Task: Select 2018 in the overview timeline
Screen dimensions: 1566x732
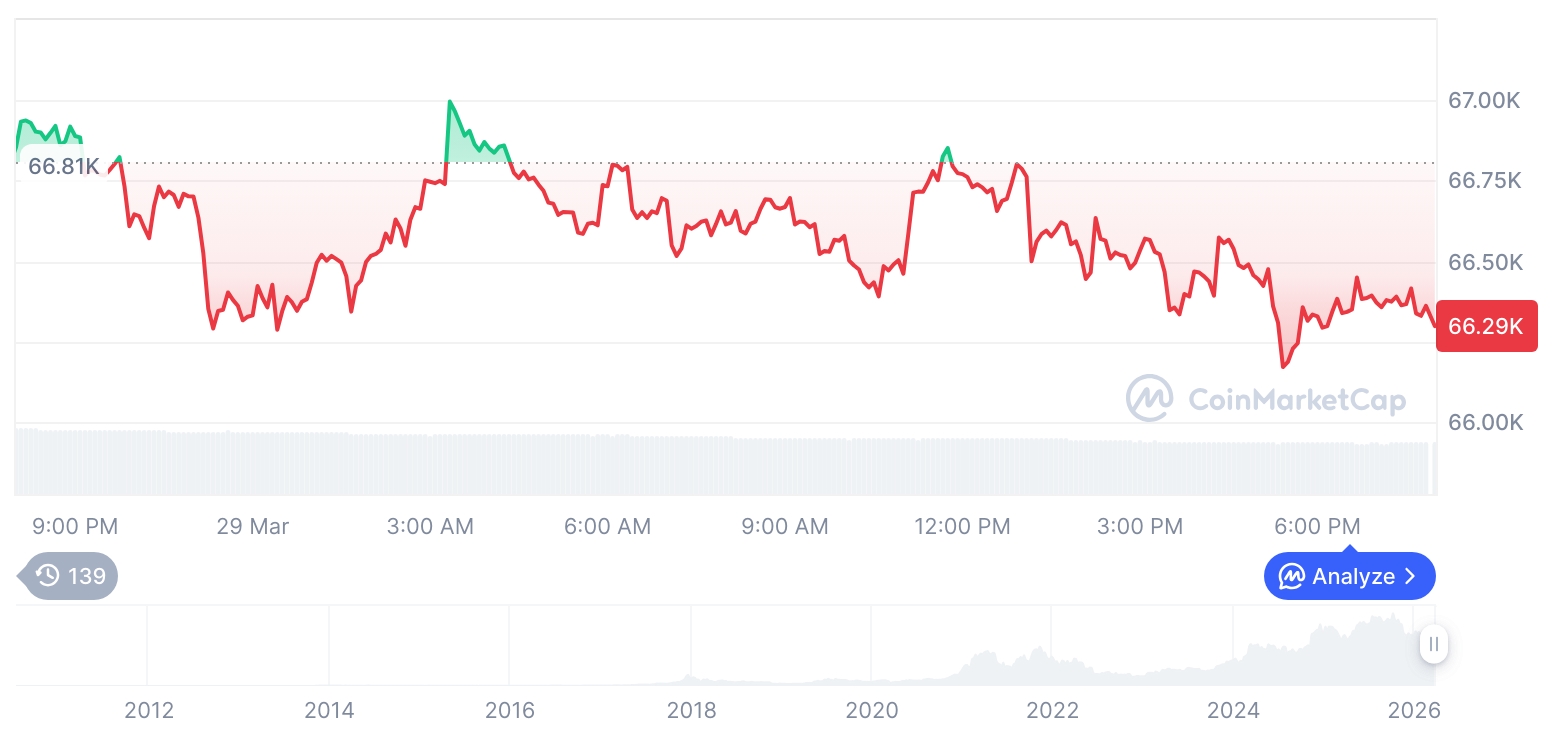Action: coord(691,710)
